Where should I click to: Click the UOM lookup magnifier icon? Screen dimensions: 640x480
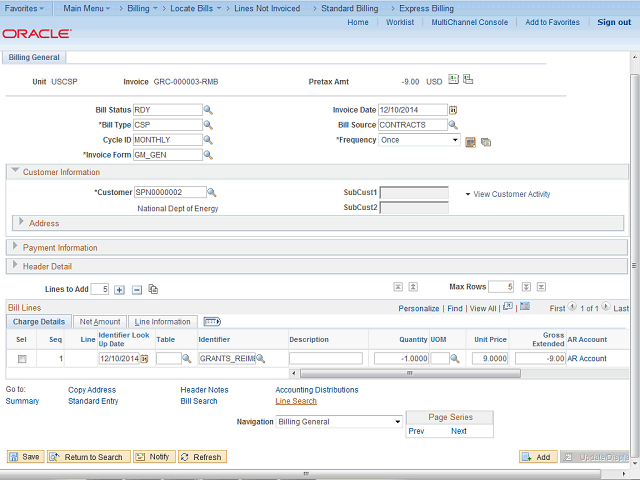pyautogui.click(x=453, y=358)
